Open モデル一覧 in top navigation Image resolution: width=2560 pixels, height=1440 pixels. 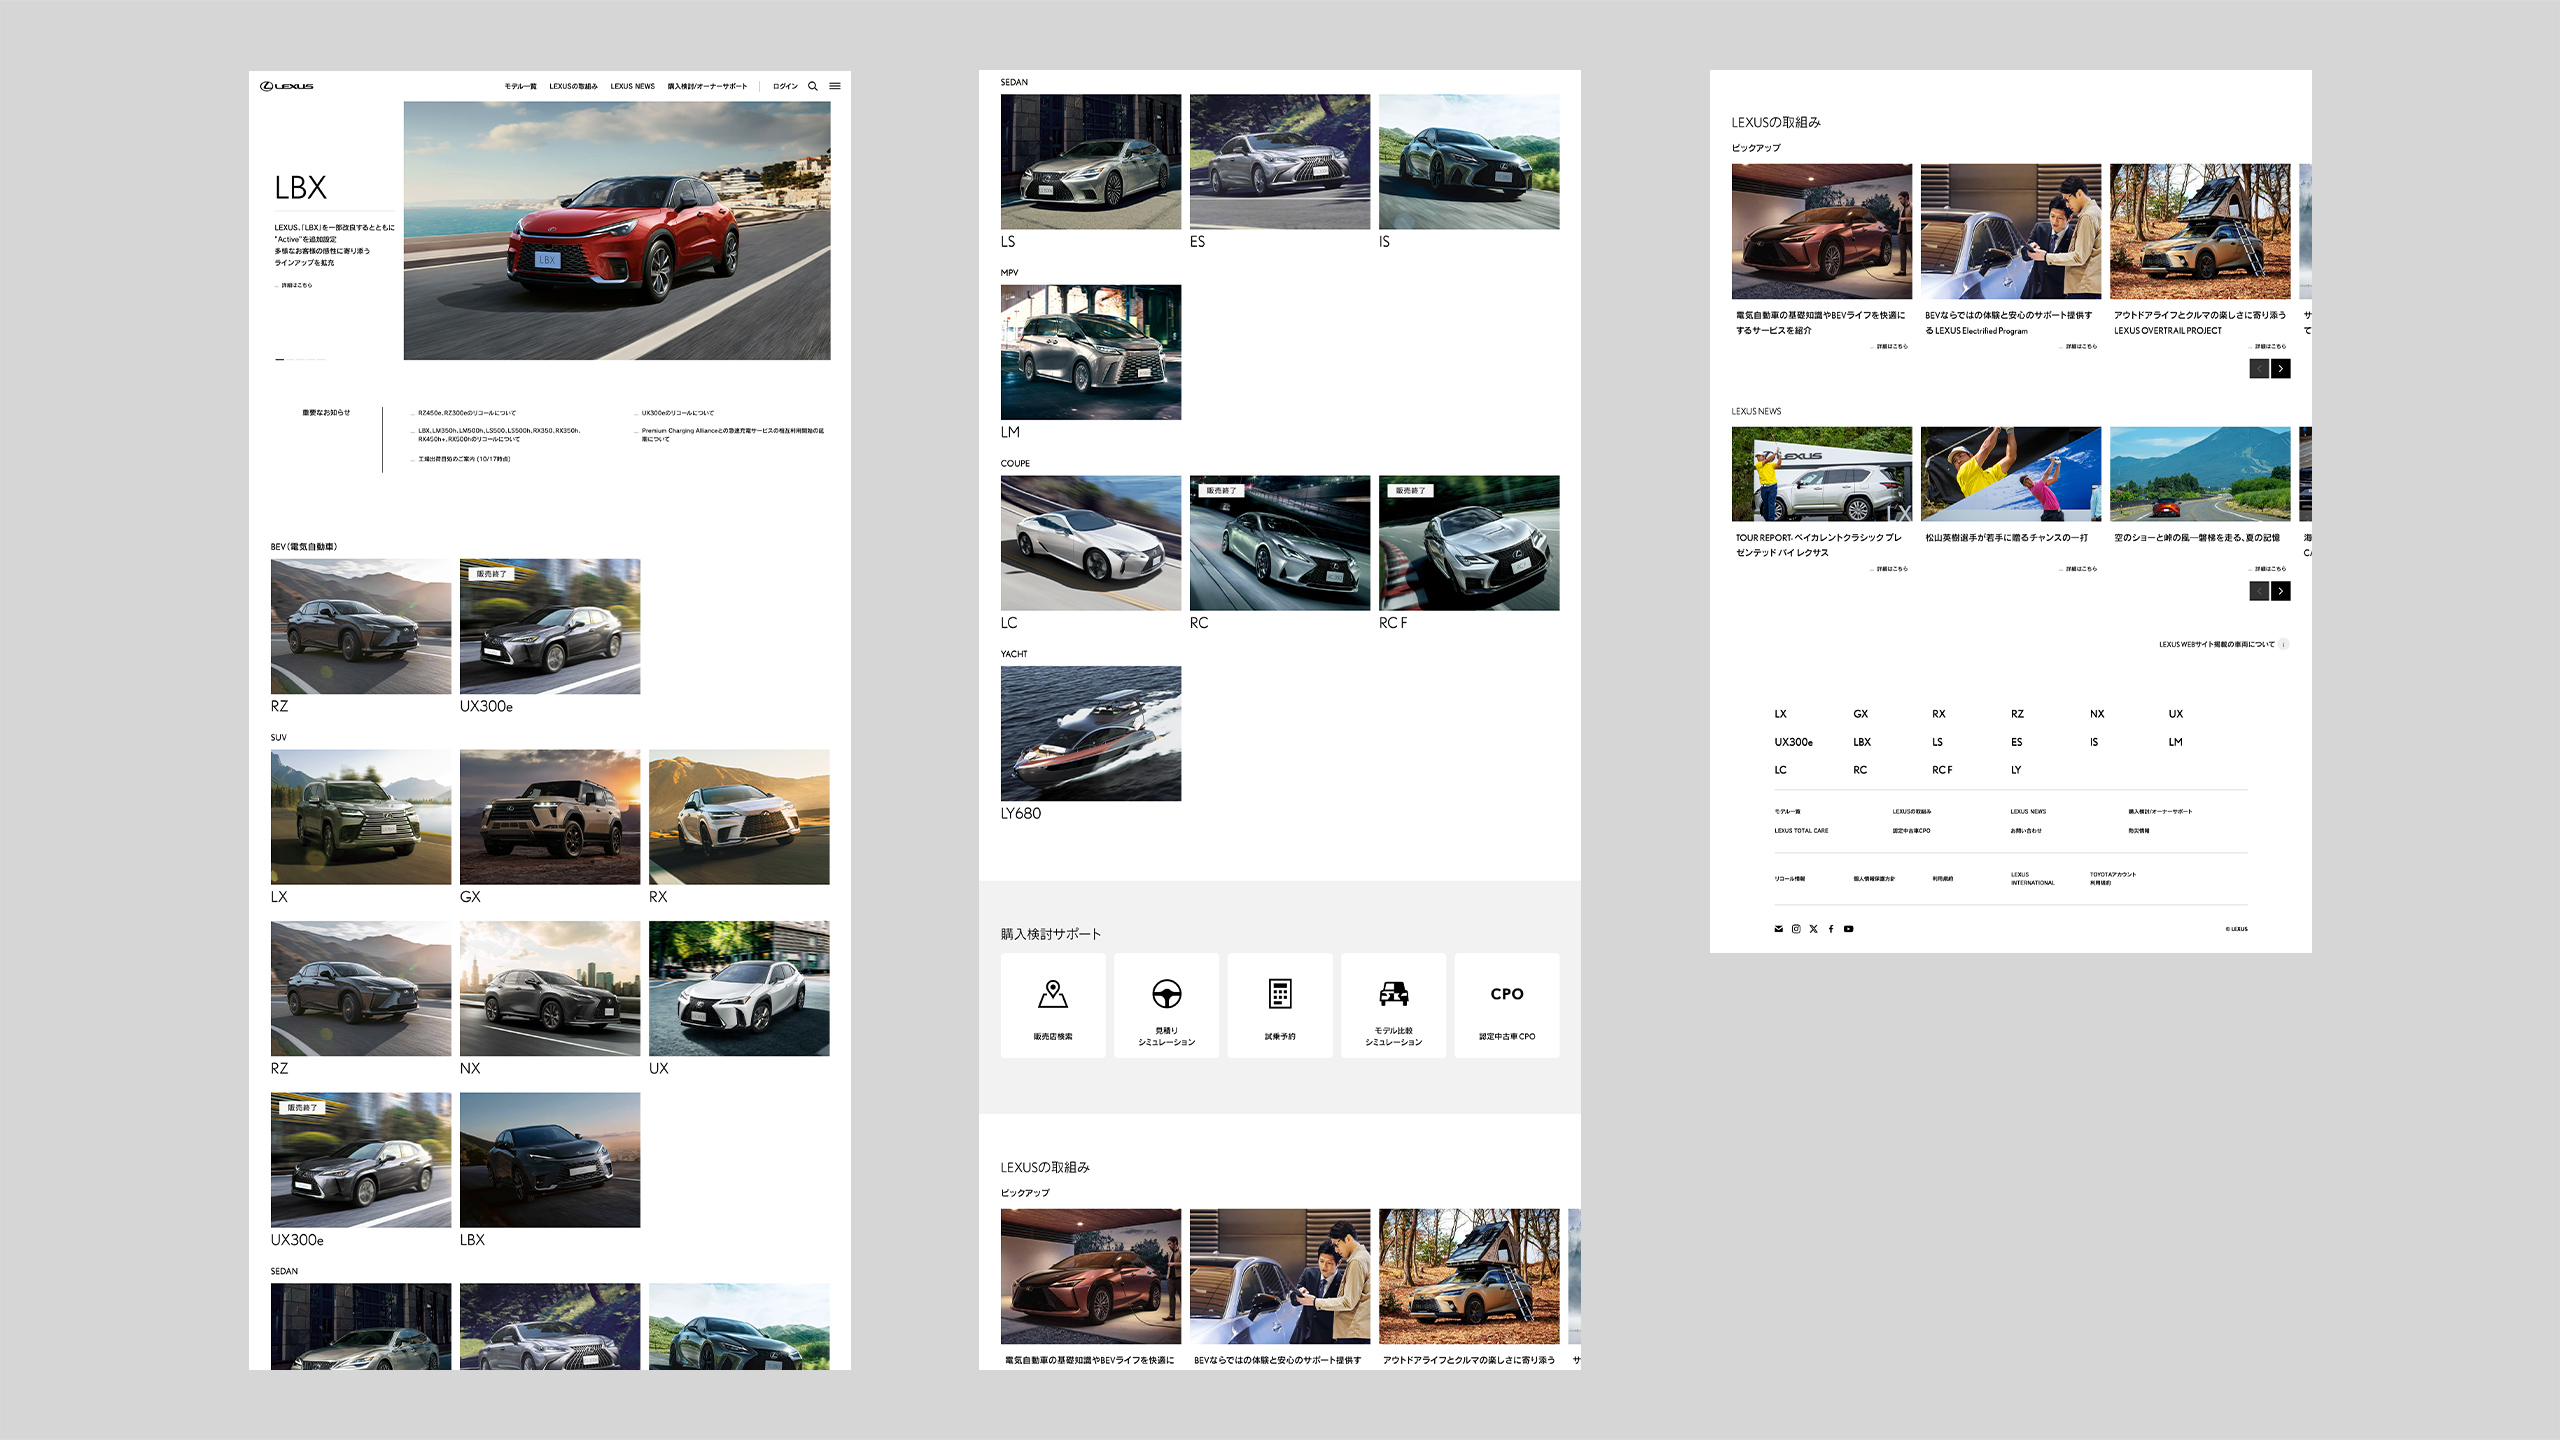point(520,86)
